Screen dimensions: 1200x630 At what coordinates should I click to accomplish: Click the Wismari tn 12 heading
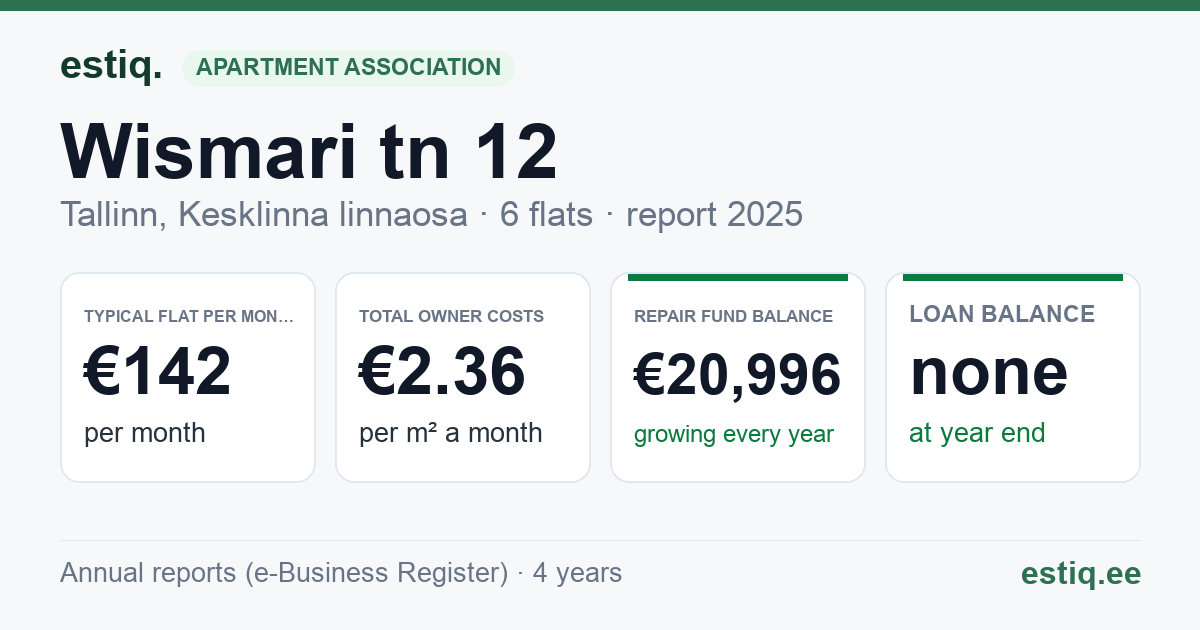(309, 151)
